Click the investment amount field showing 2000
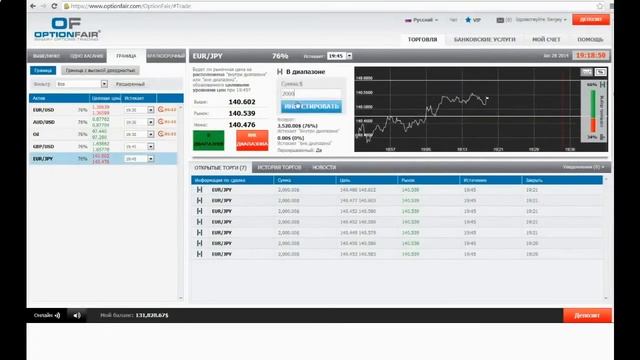The height and width of the screenshot is (360, 640). (311, 94)
